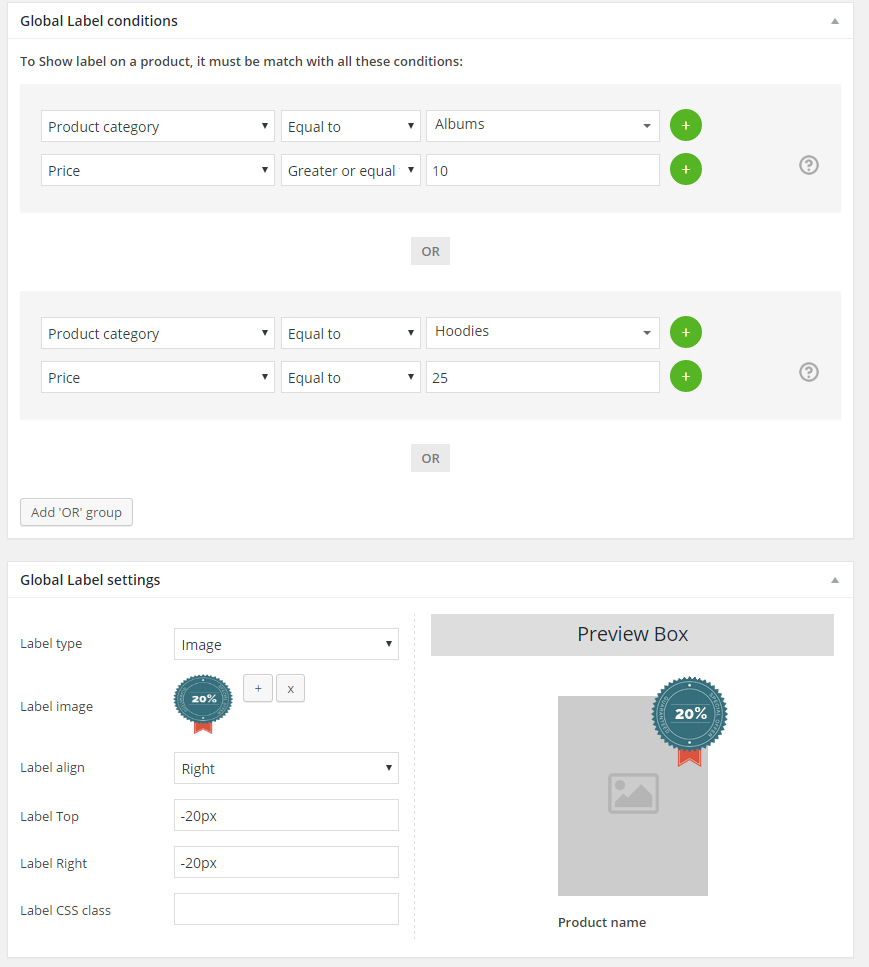Open the Hoodies value dropdown
The width and height of the screenshot is (869, 967).
point(543,333)
